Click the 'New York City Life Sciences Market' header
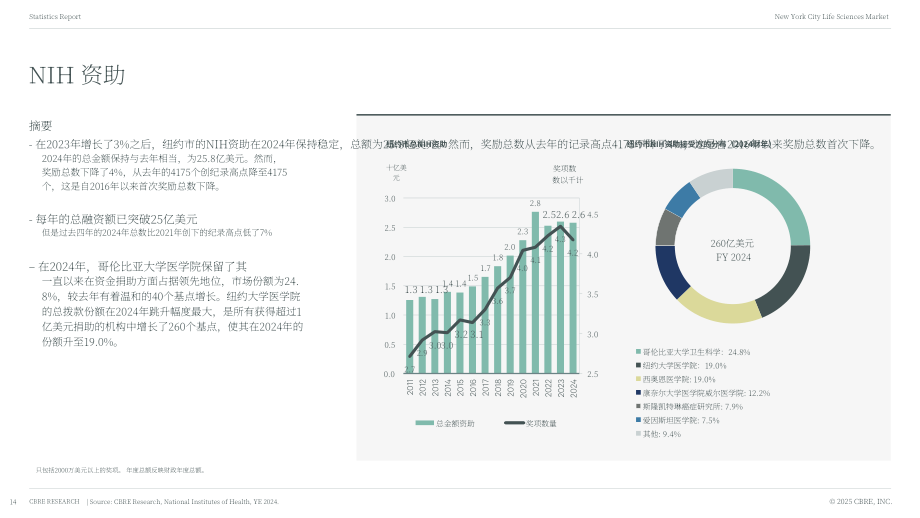920x518 pixels. click(831, 16)
